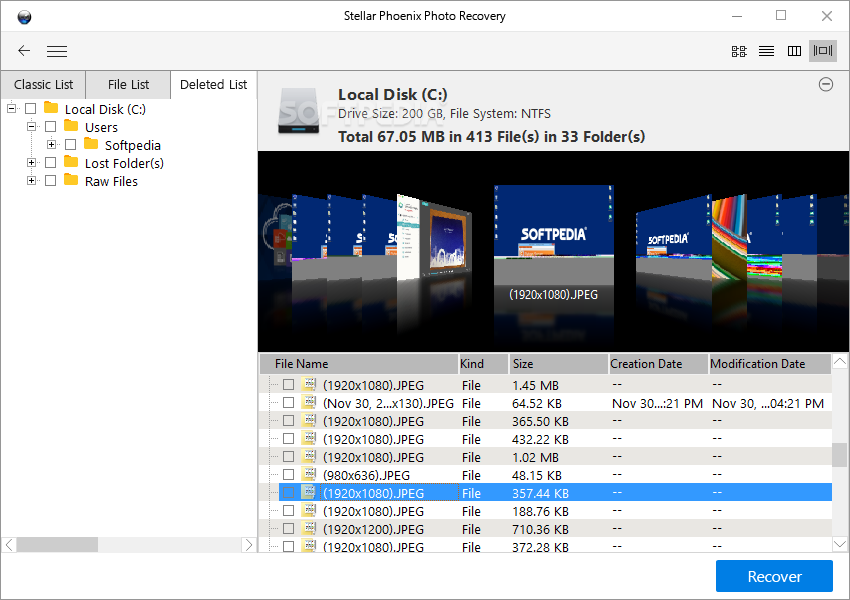Viewport: 850px width, 600px height.
Task: Click file icon of 64.52 KB JPEG
Action: (x=309, y=403)
